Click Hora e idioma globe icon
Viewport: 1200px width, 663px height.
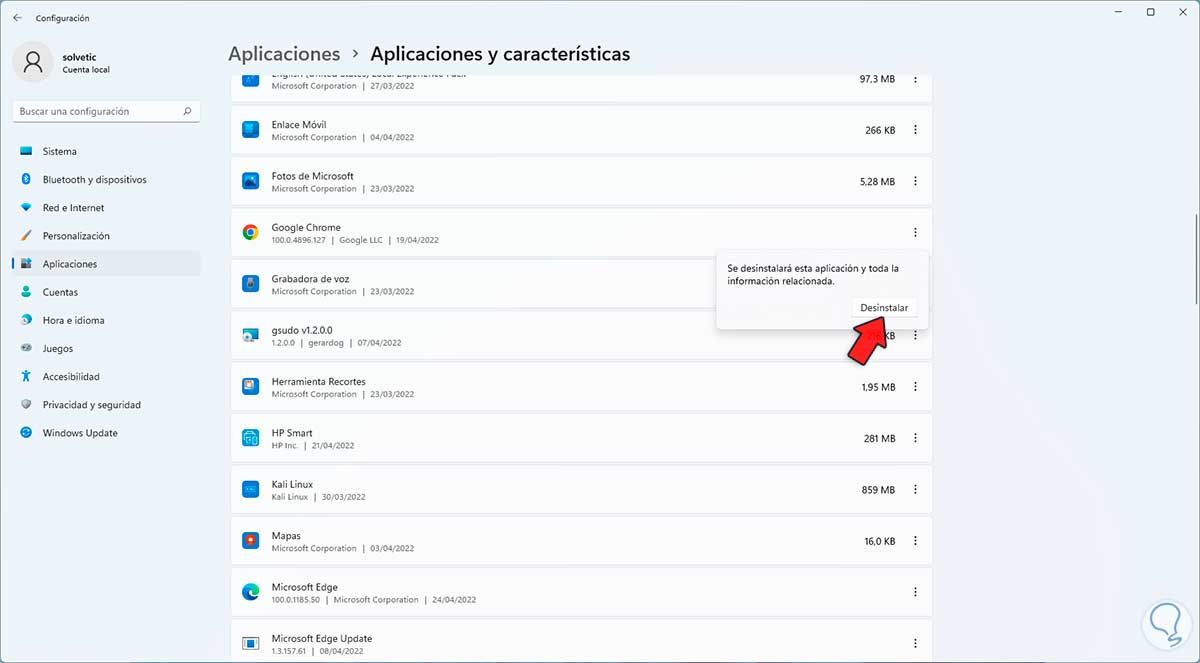pos(26,320)
